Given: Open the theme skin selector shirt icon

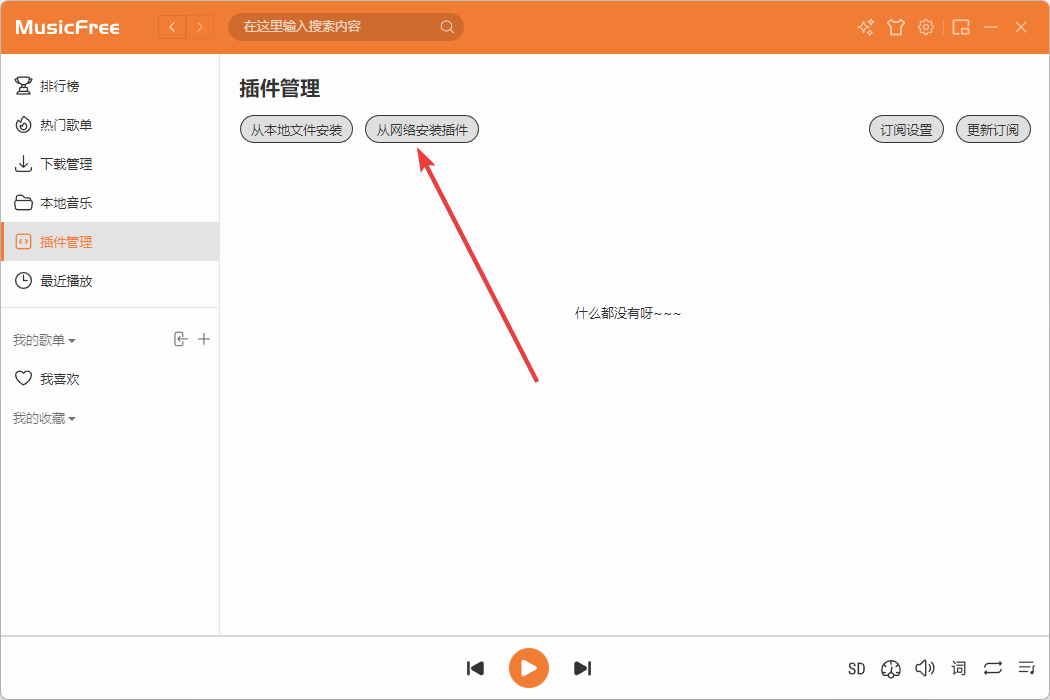Looking at the screenshot, I should click(896, 27).
